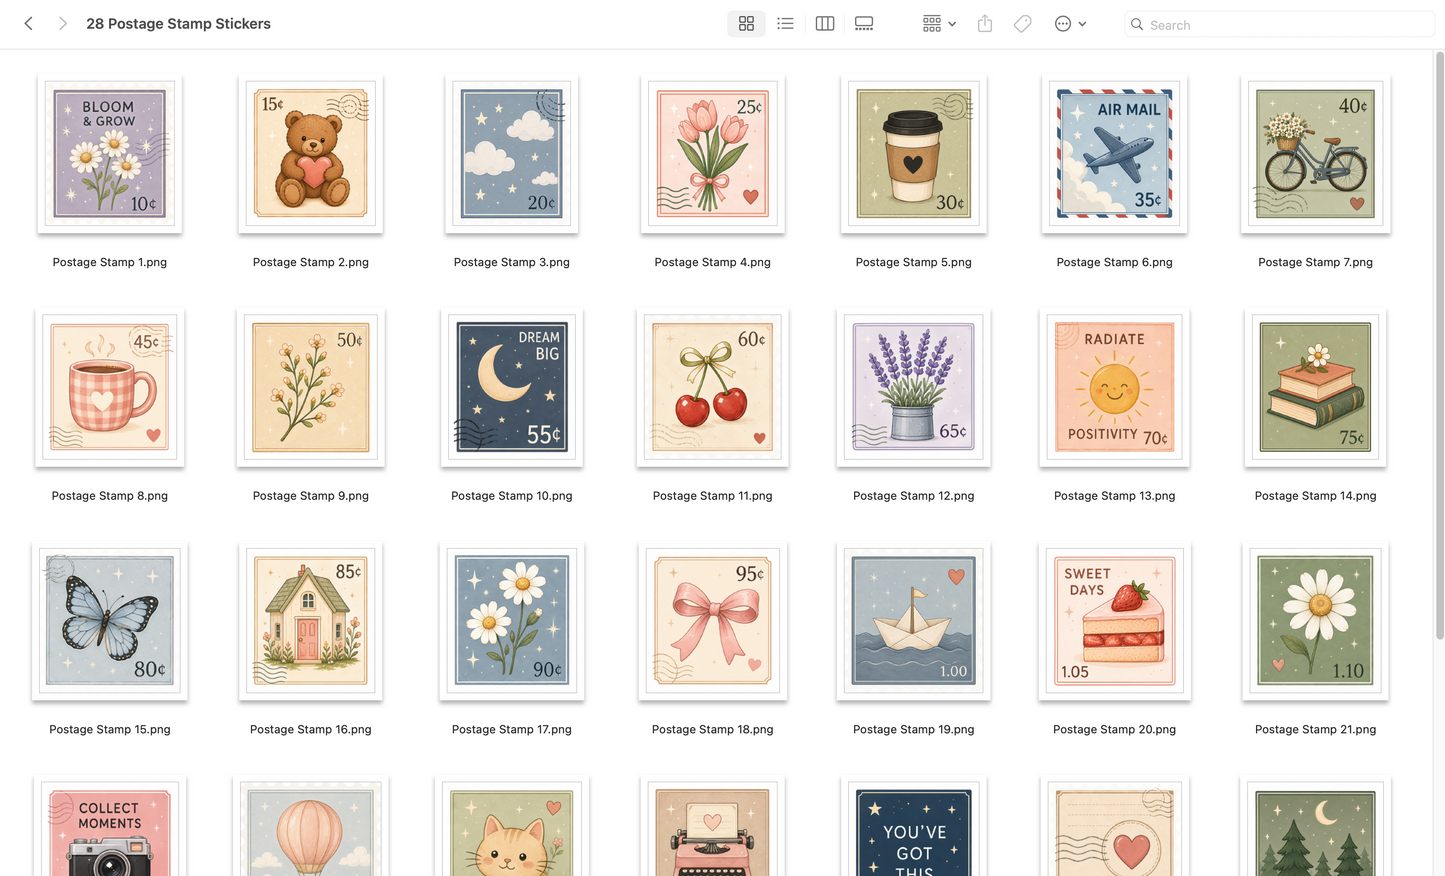This screenshot has width=1445, height=876.
Task: Select the Dream Big moon stamp thumbnail
Action: click(x=512, y=387)
